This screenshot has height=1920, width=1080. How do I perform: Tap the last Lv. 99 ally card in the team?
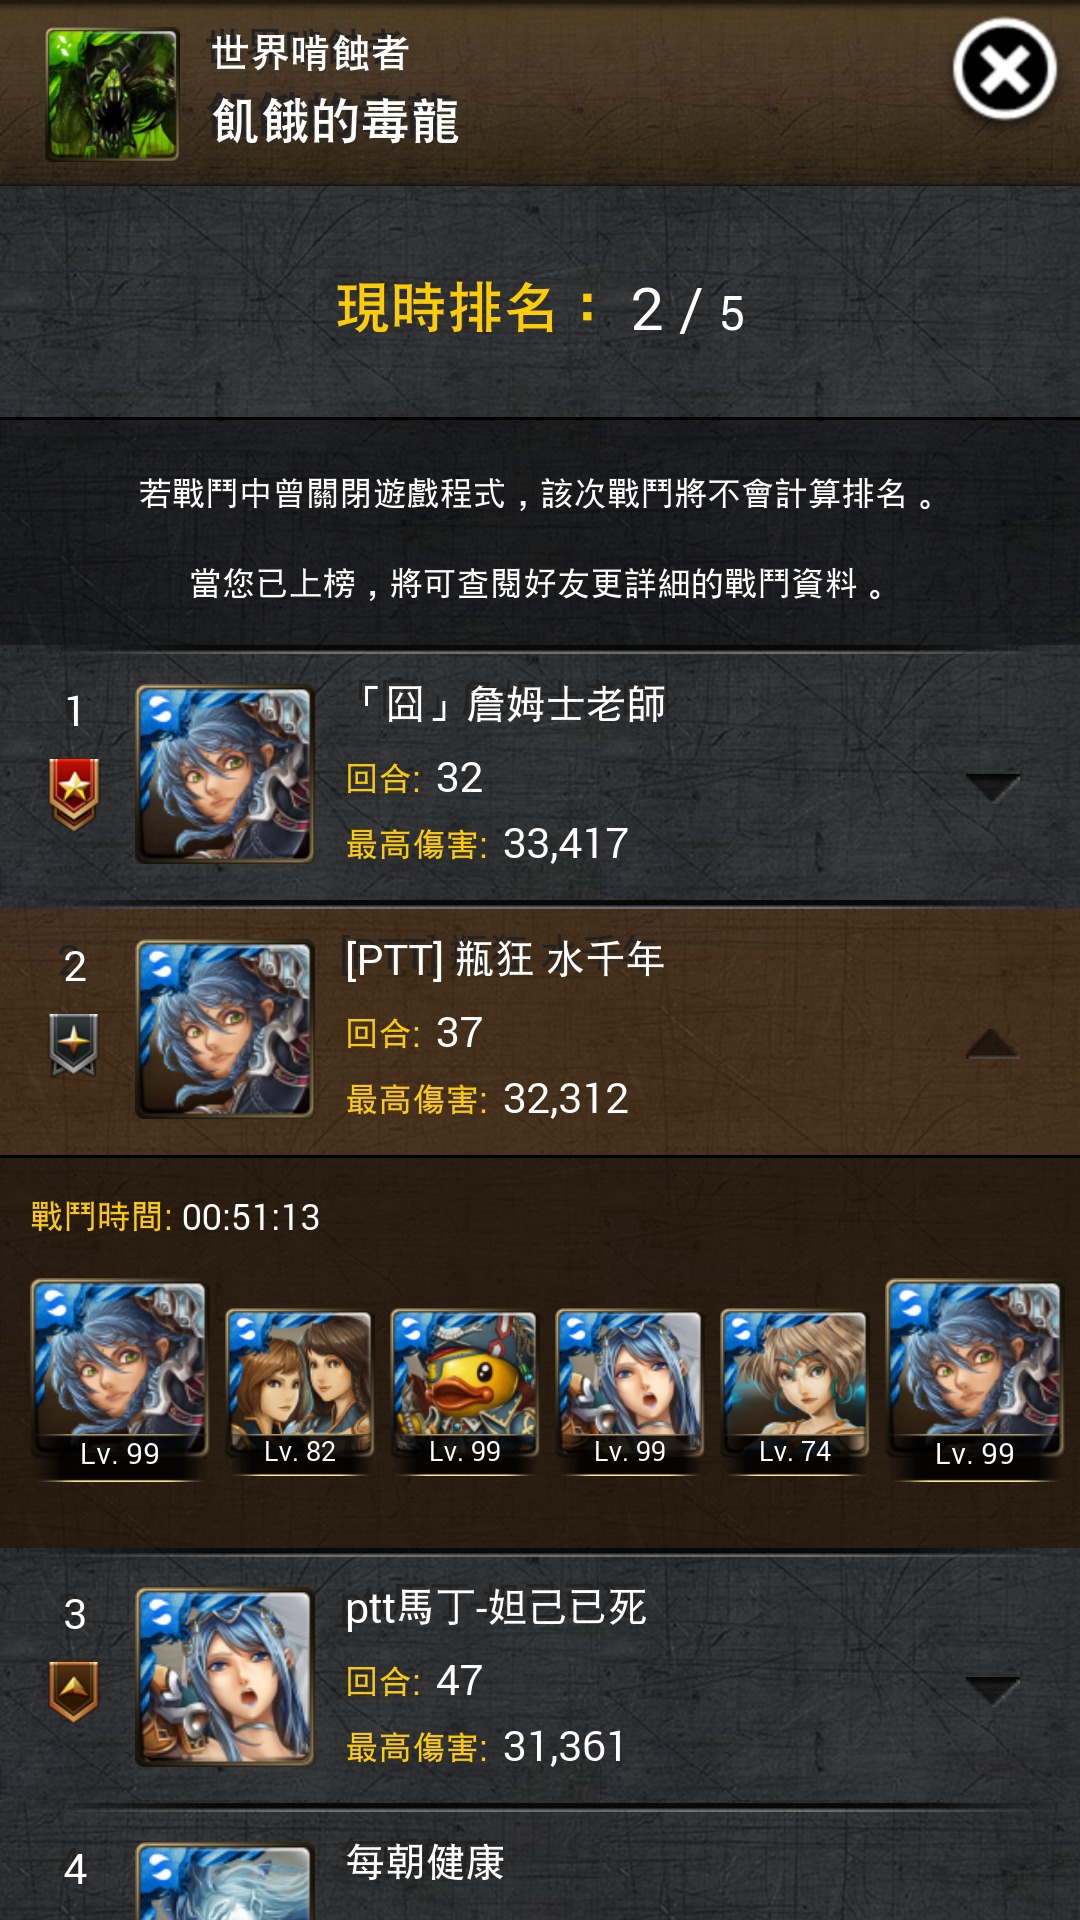[974, 1378]
